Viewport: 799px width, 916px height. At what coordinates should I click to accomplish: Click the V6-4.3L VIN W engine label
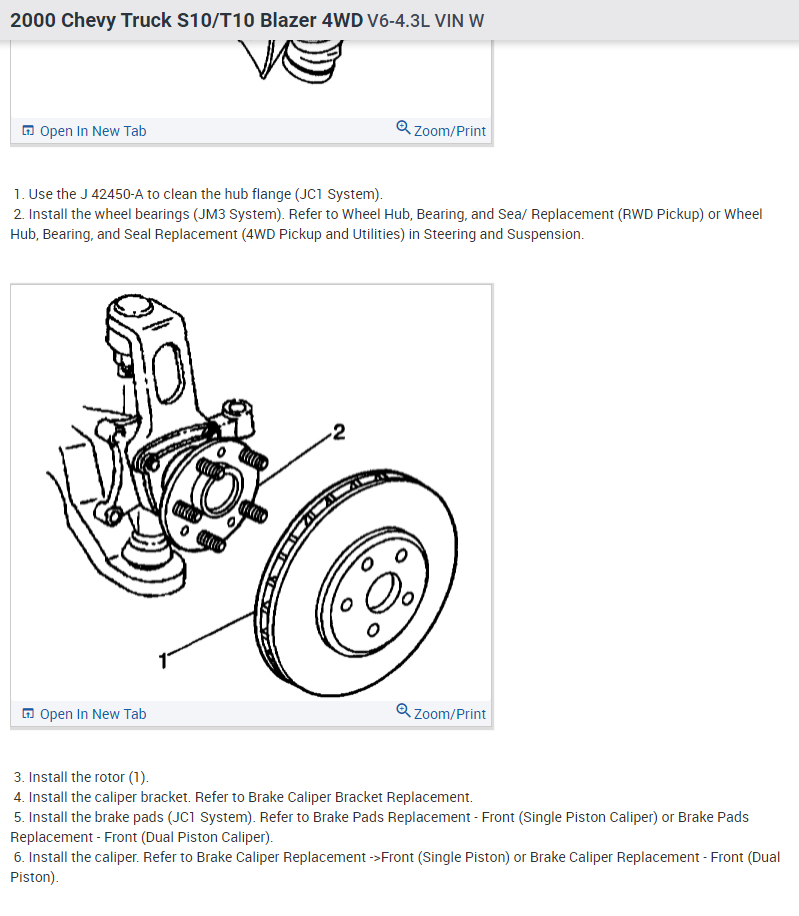pyautogui.click(x=425, y=21)
